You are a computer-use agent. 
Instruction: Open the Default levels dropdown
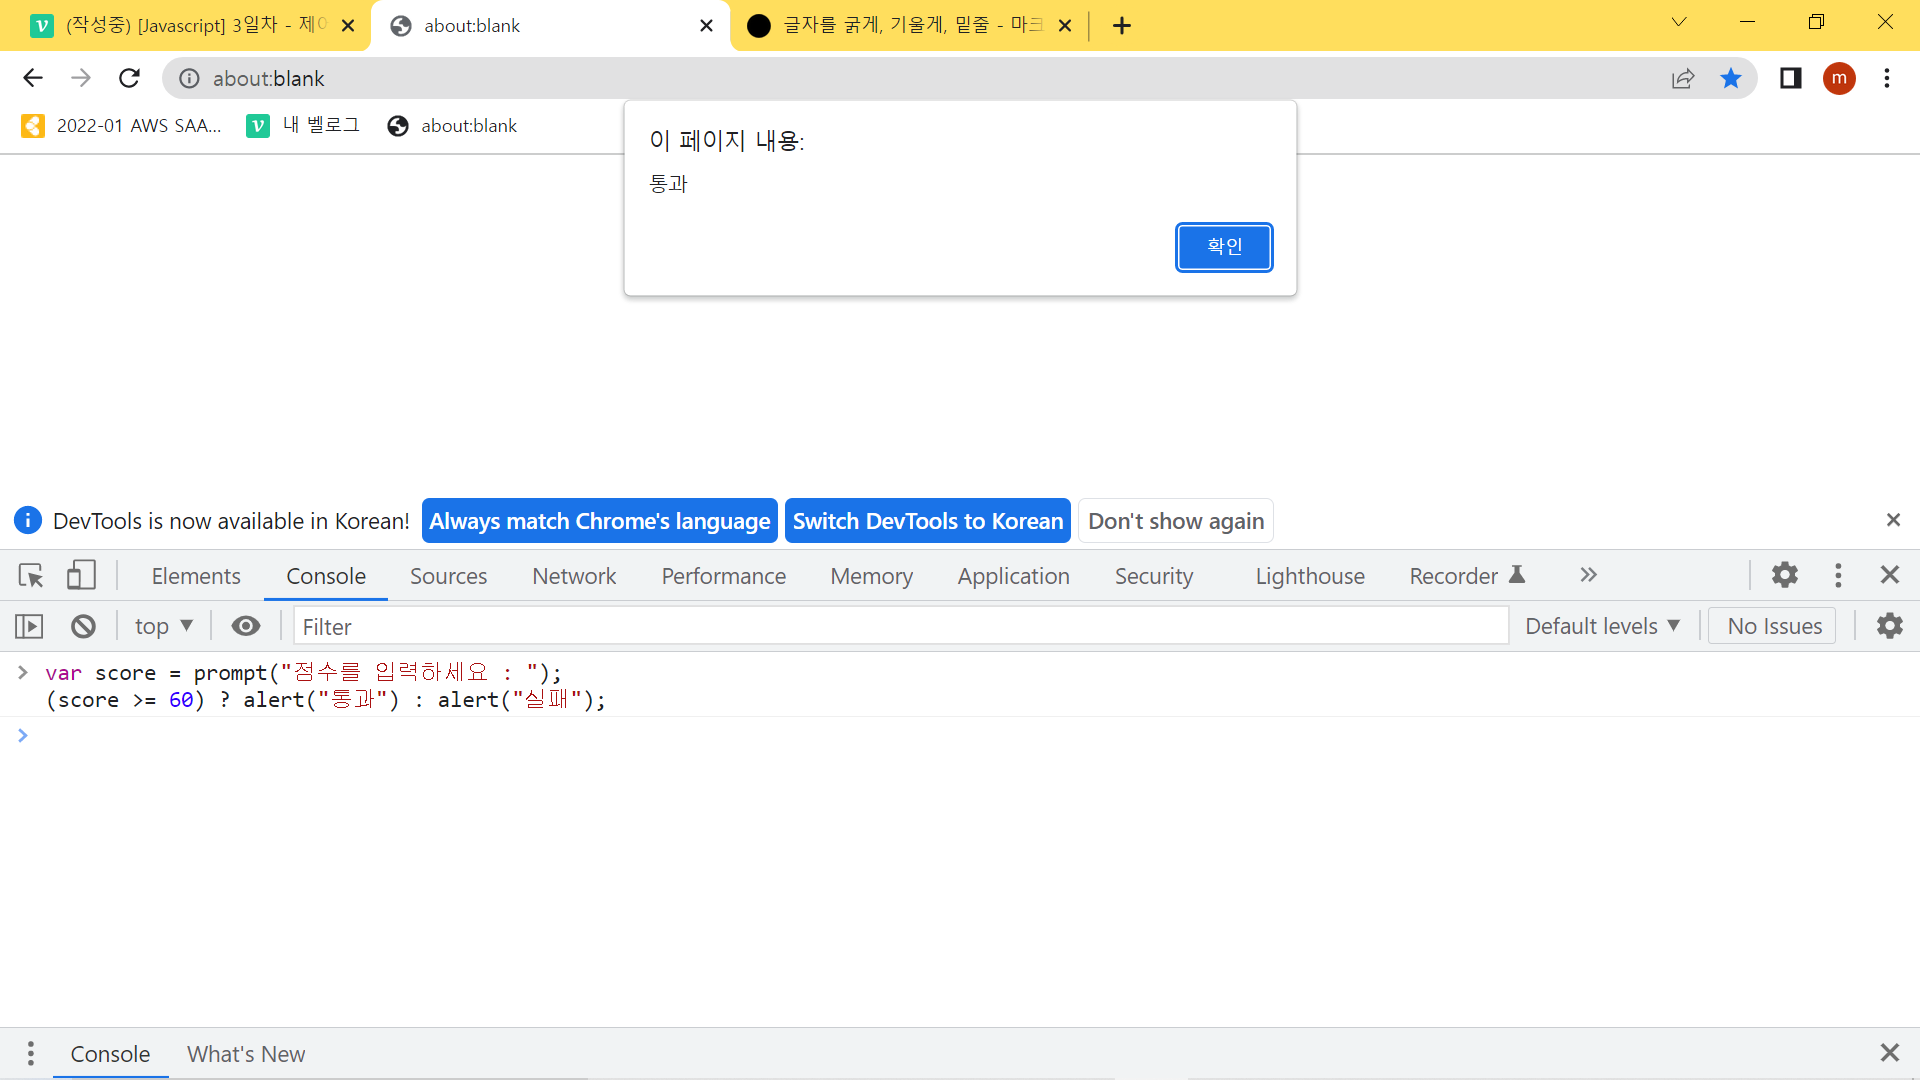1602,626
